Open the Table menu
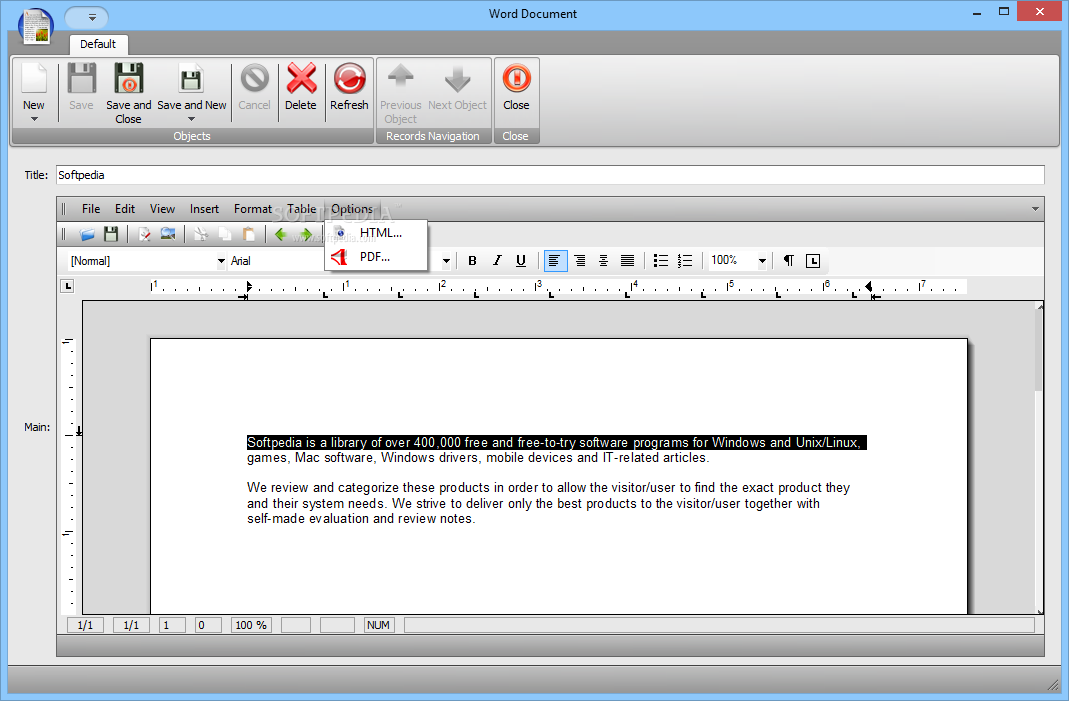The image size is (1069, 701). point(301,209)
